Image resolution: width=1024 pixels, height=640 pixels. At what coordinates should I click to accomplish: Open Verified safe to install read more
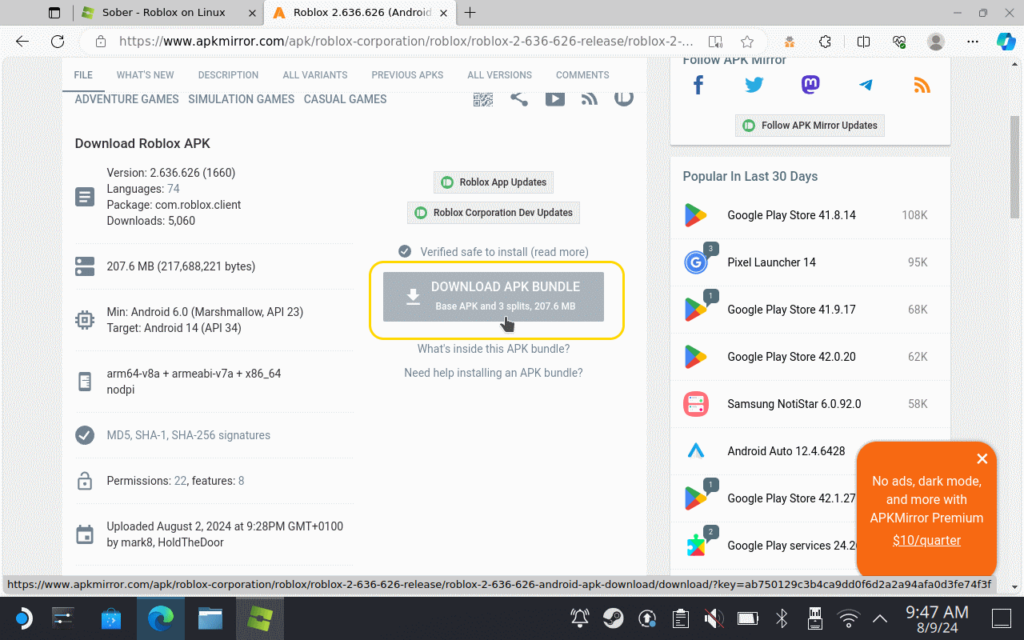click(x=504, y=251)
